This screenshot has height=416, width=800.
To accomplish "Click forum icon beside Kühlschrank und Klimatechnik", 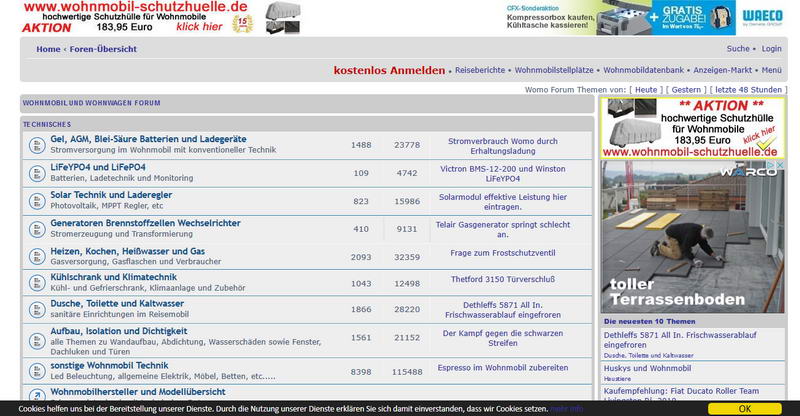I will (x=35, y=283).
